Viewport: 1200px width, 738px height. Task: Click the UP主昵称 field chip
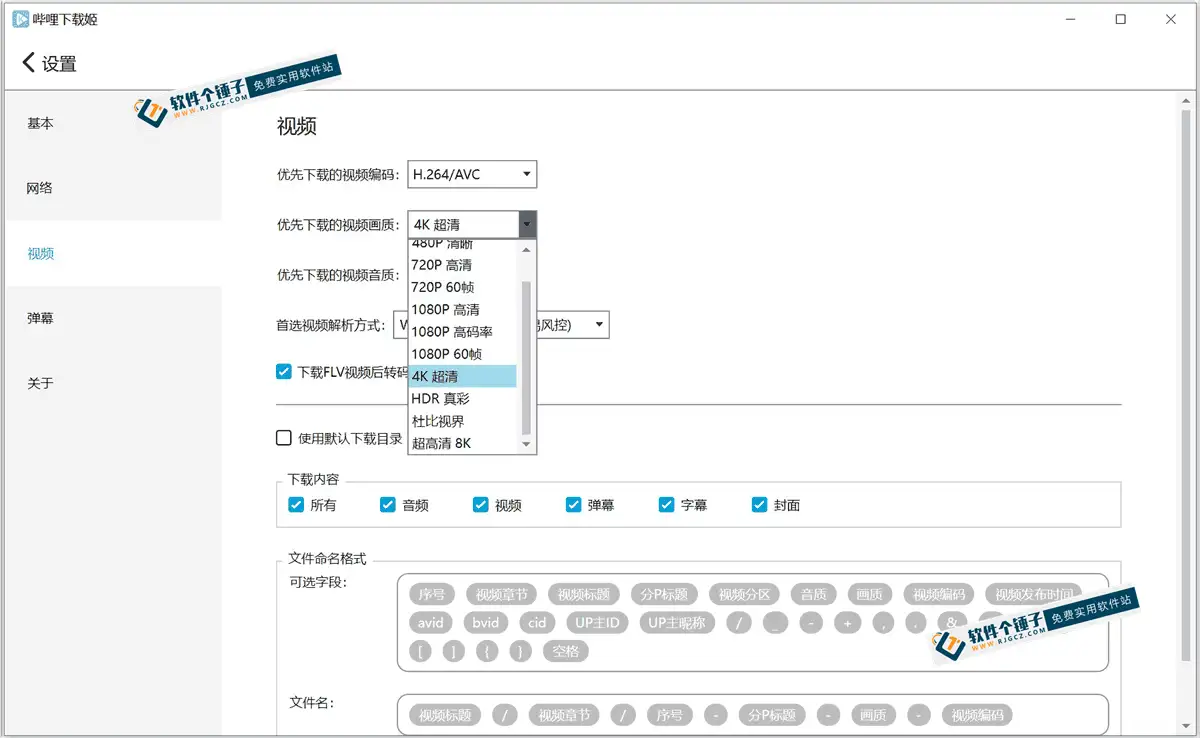pos(677,622)
